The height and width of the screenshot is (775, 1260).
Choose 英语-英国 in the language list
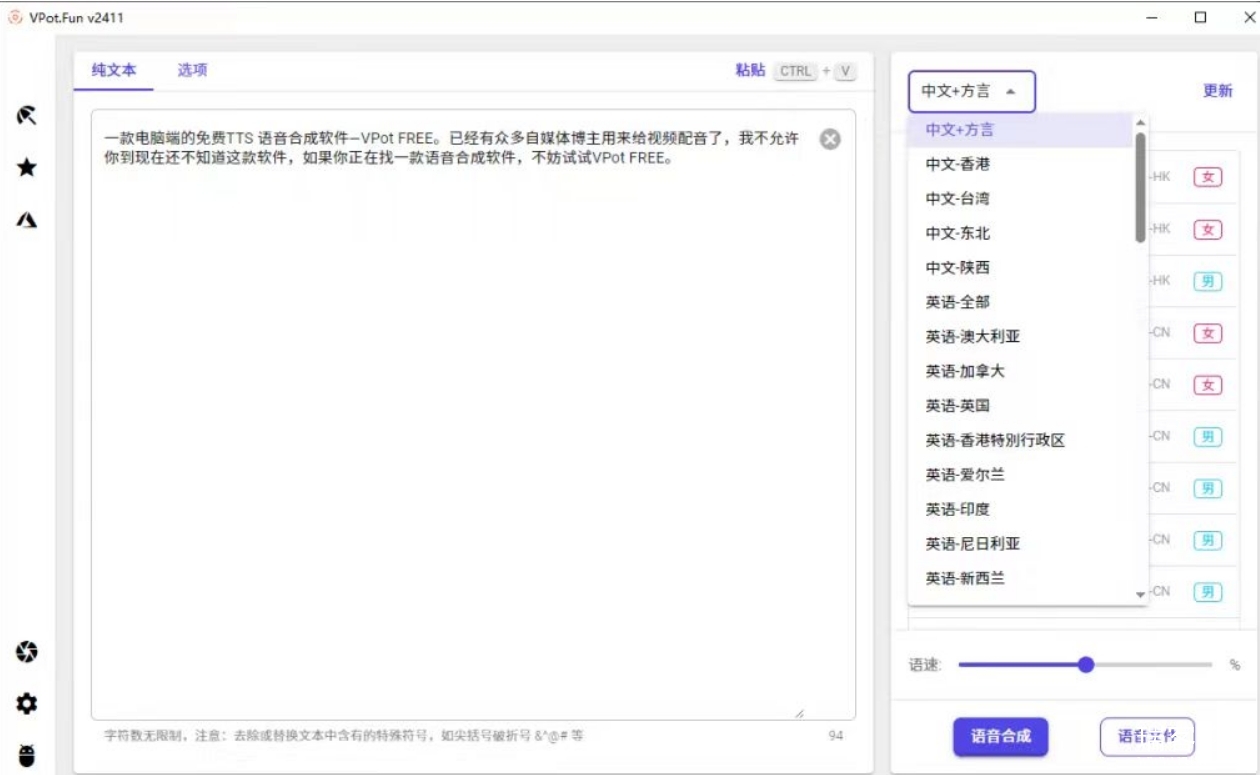pyautogui.click(x=1020, y=406)
